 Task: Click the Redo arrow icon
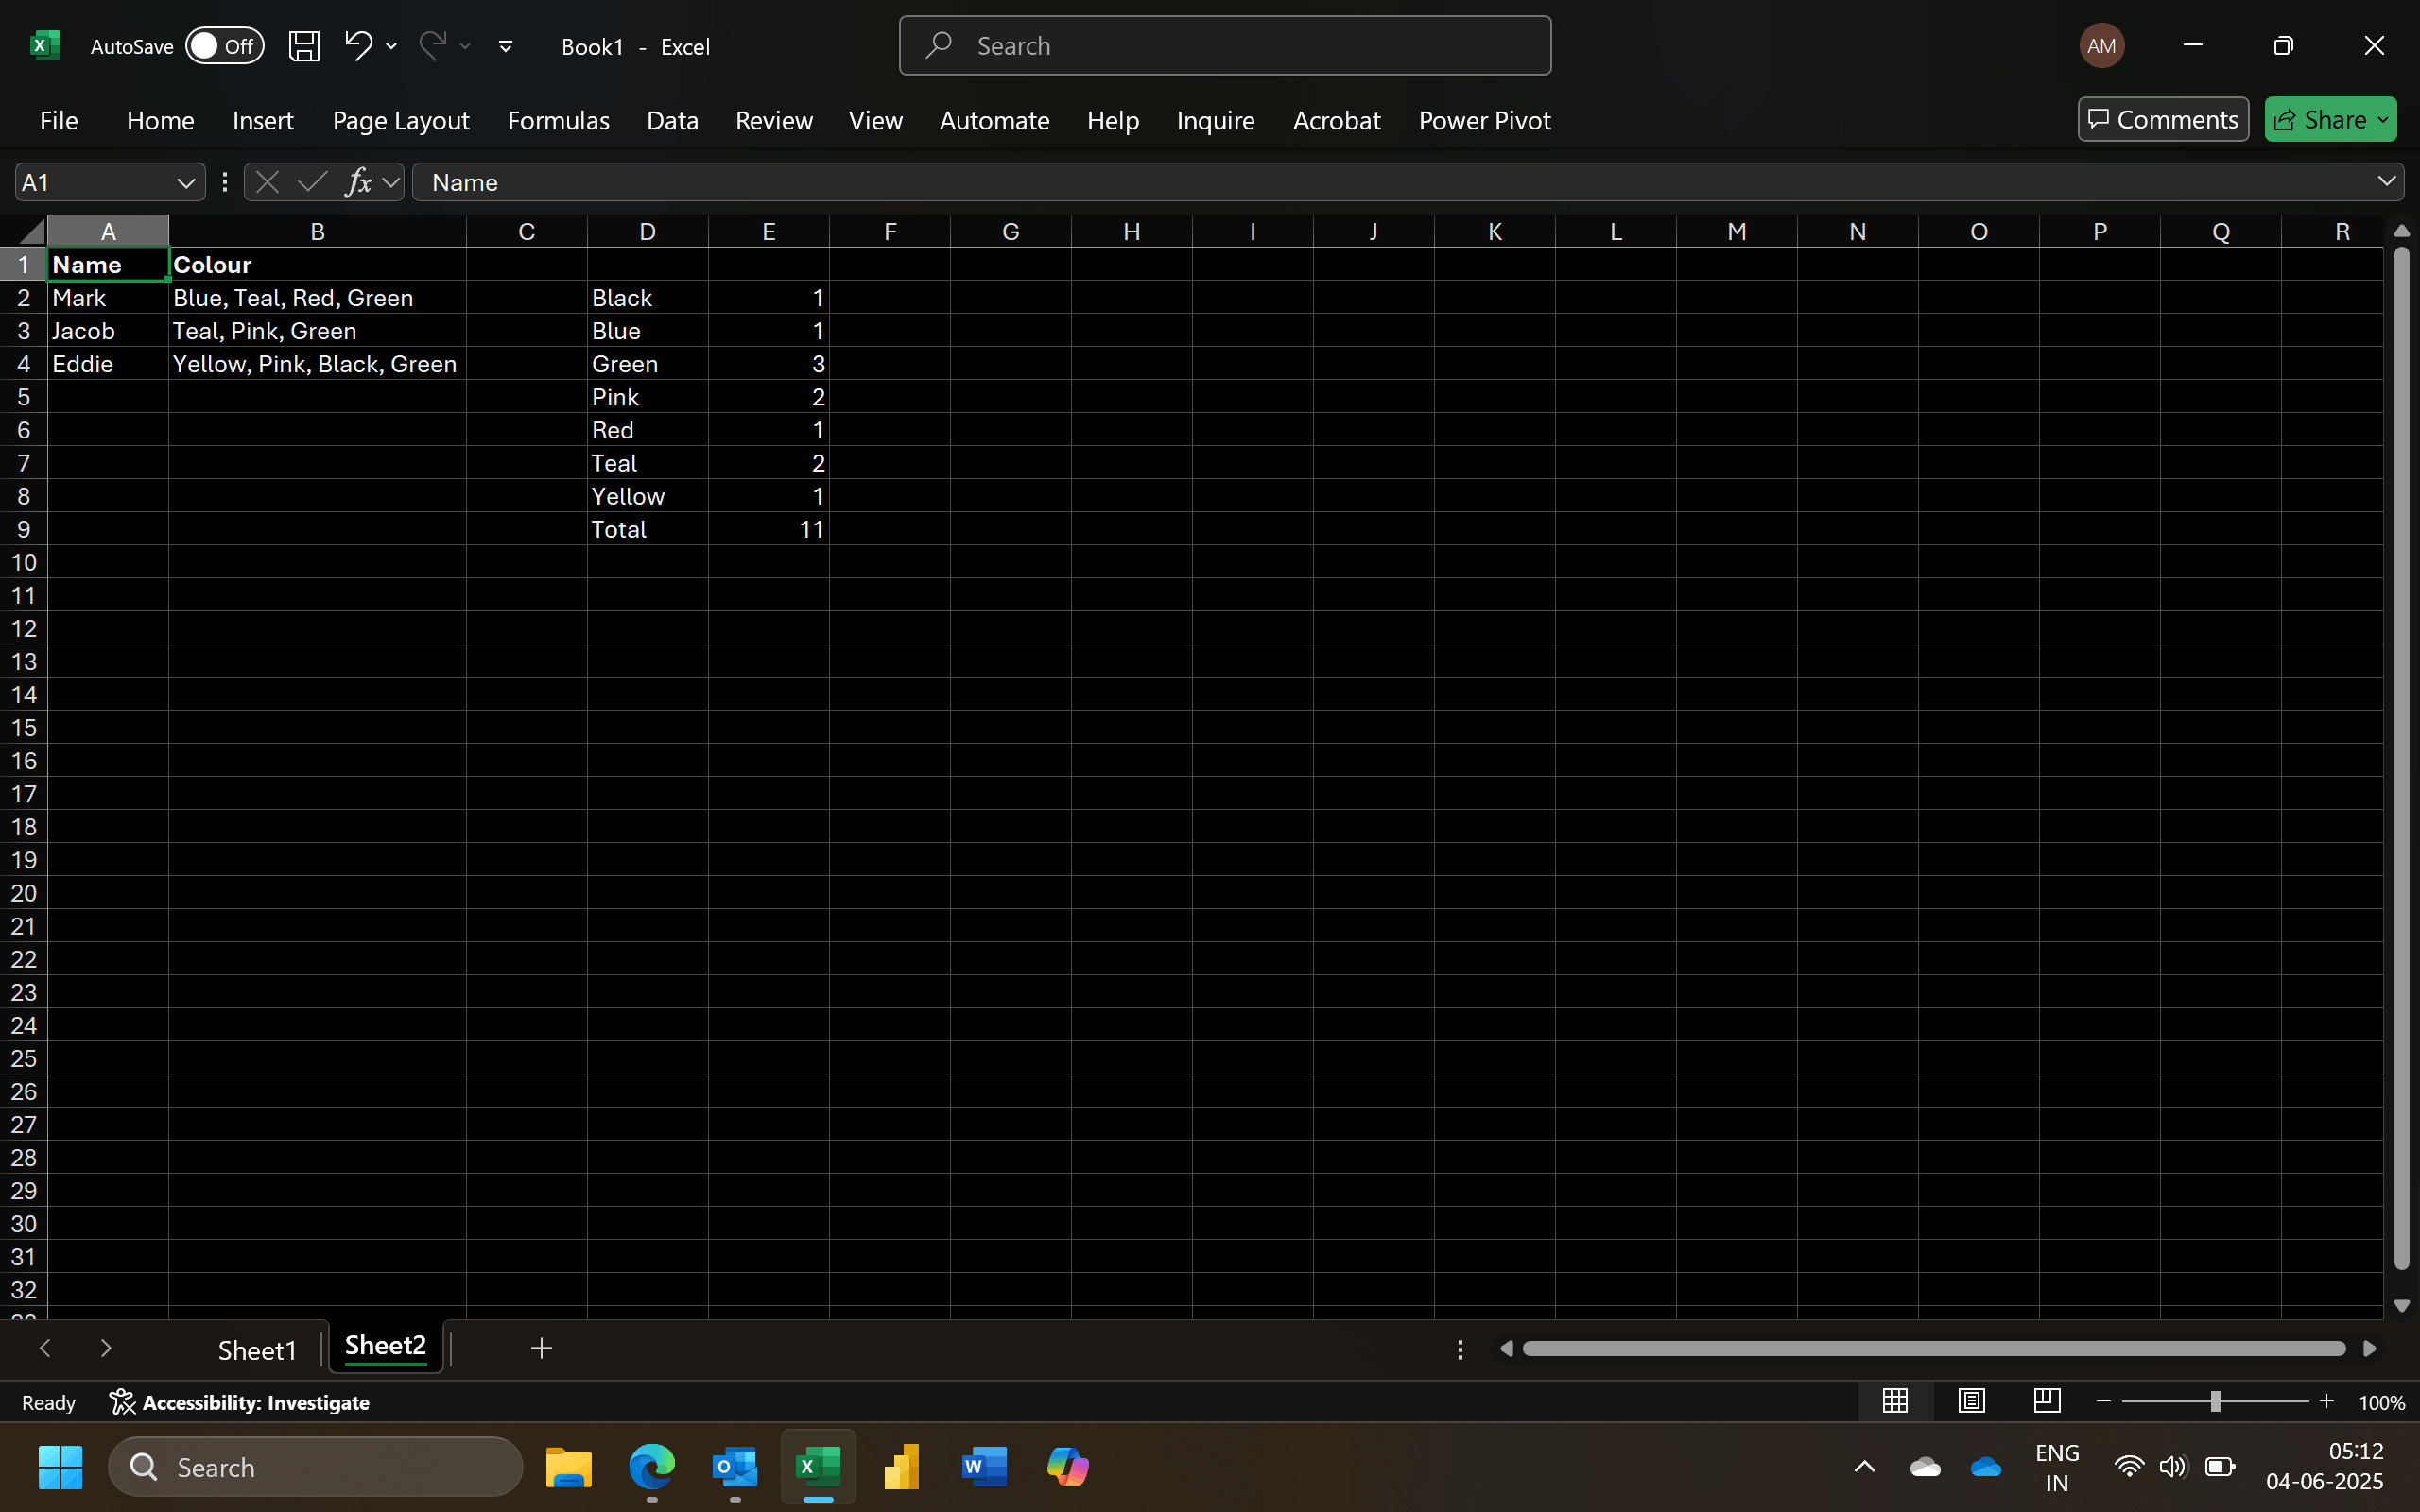432,45
